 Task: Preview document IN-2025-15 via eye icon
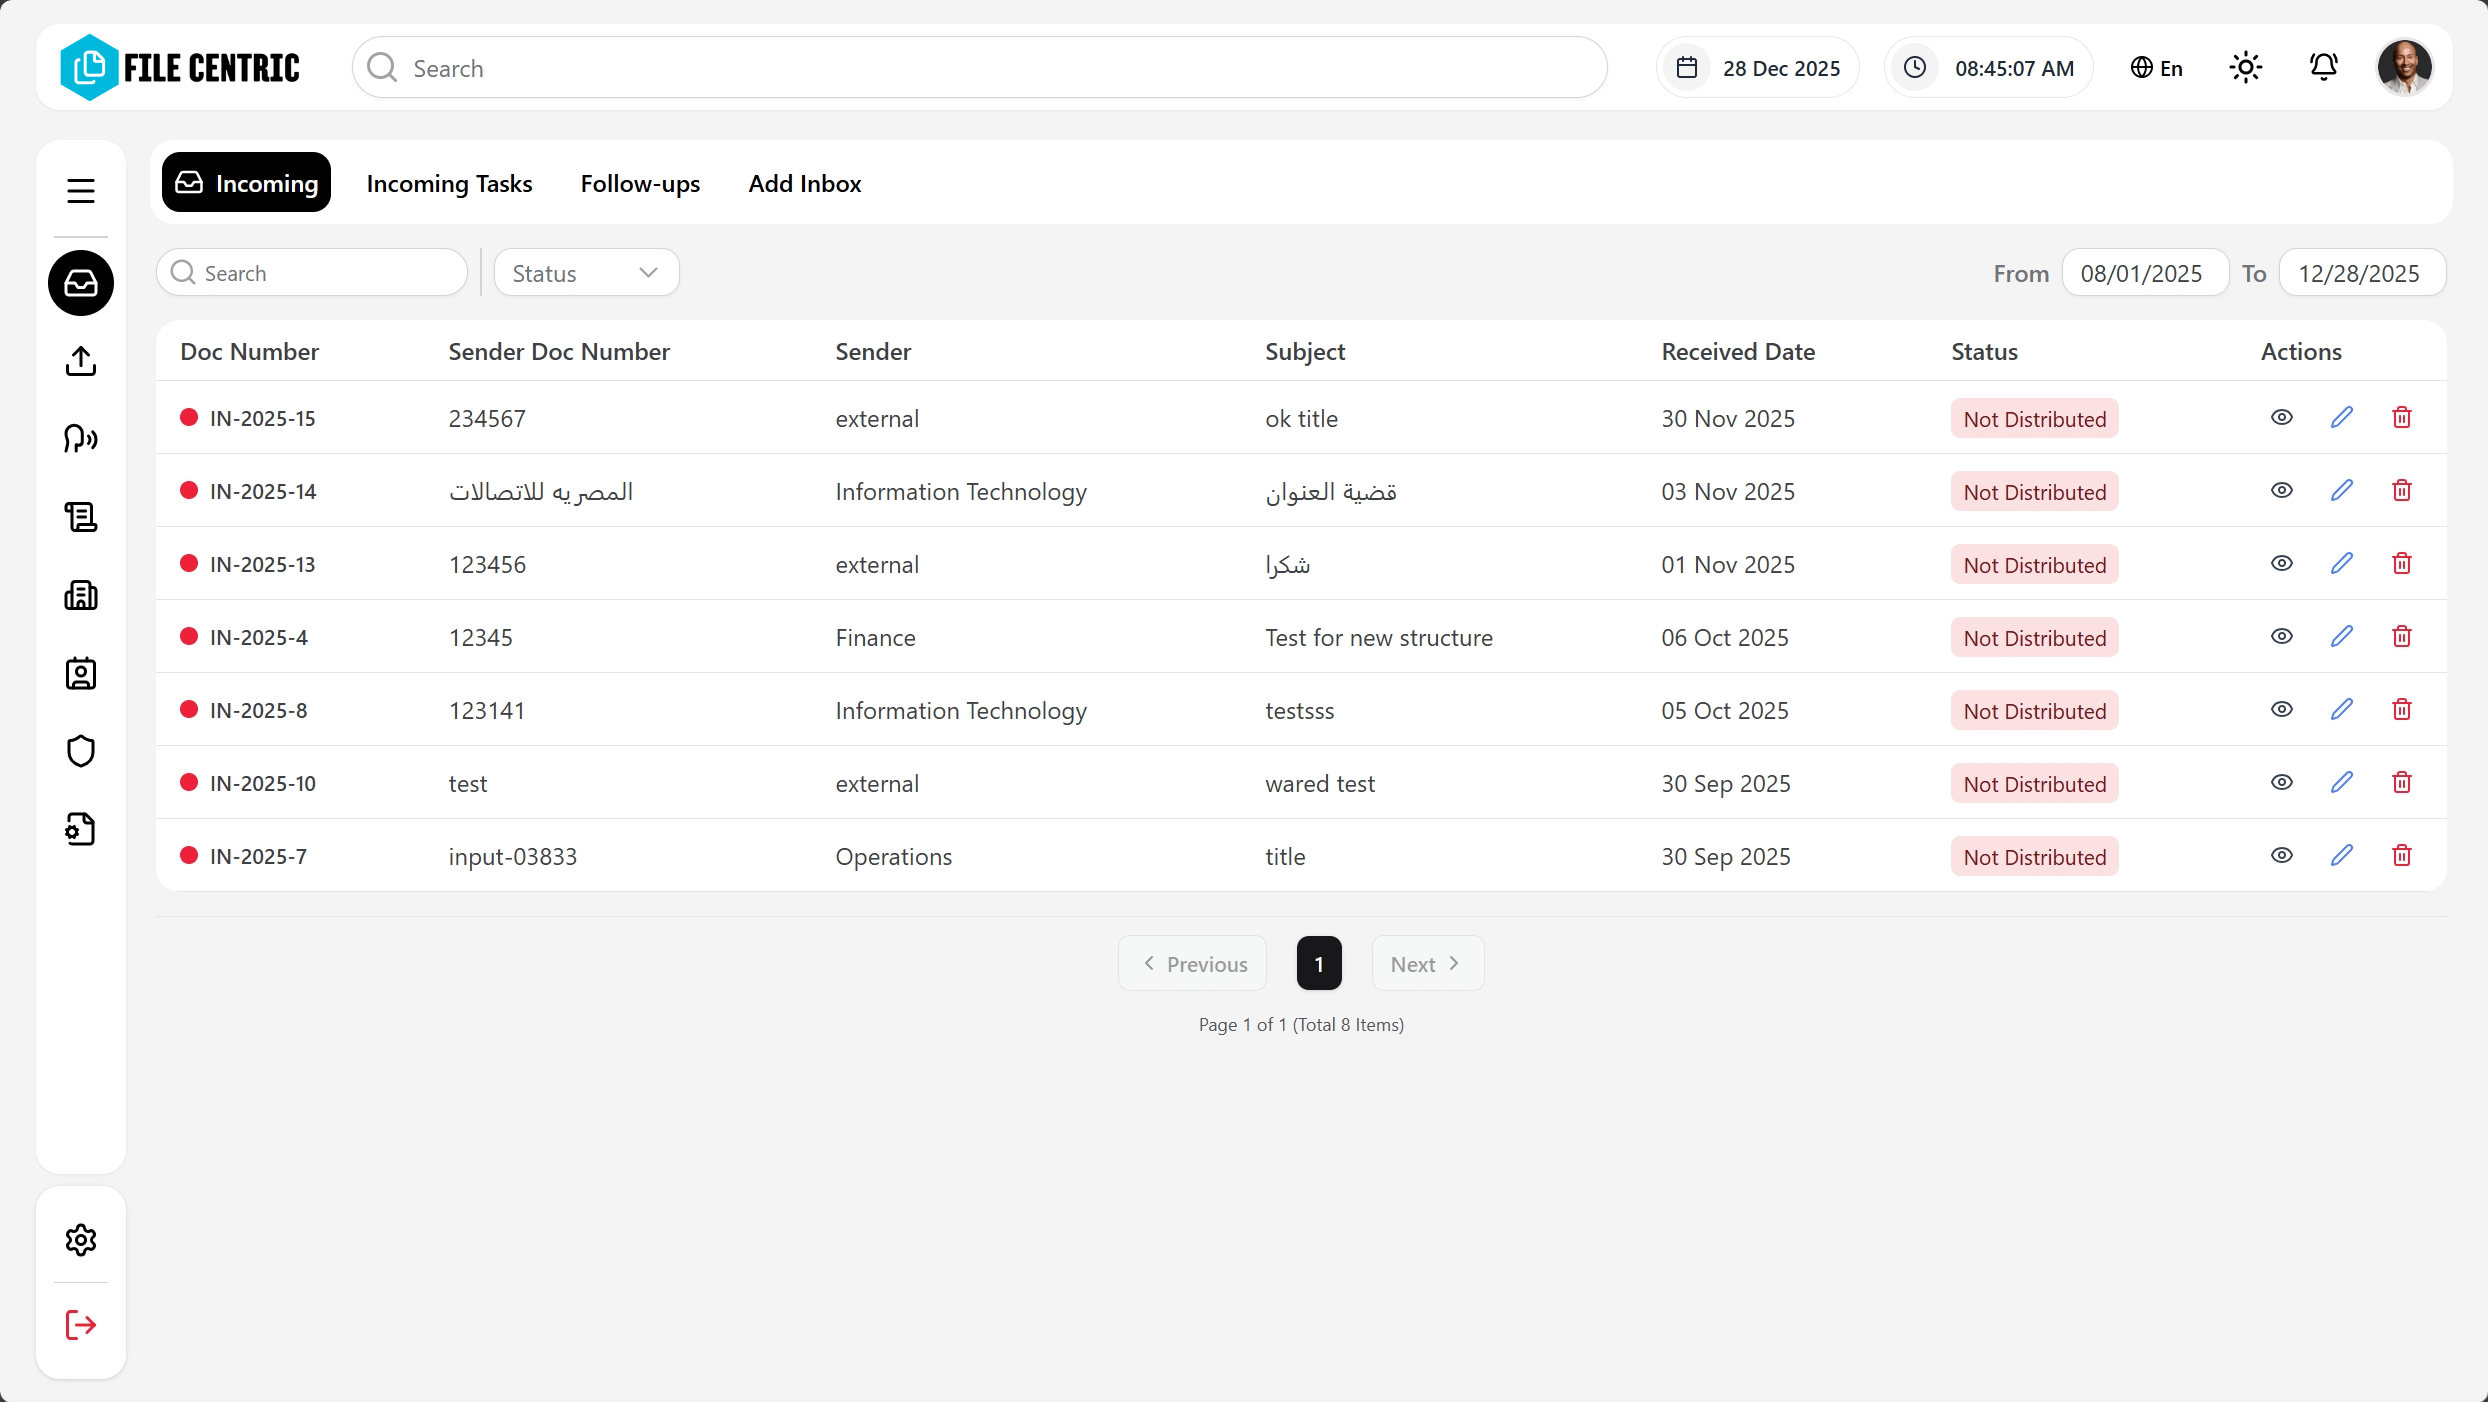[2282, 417]
